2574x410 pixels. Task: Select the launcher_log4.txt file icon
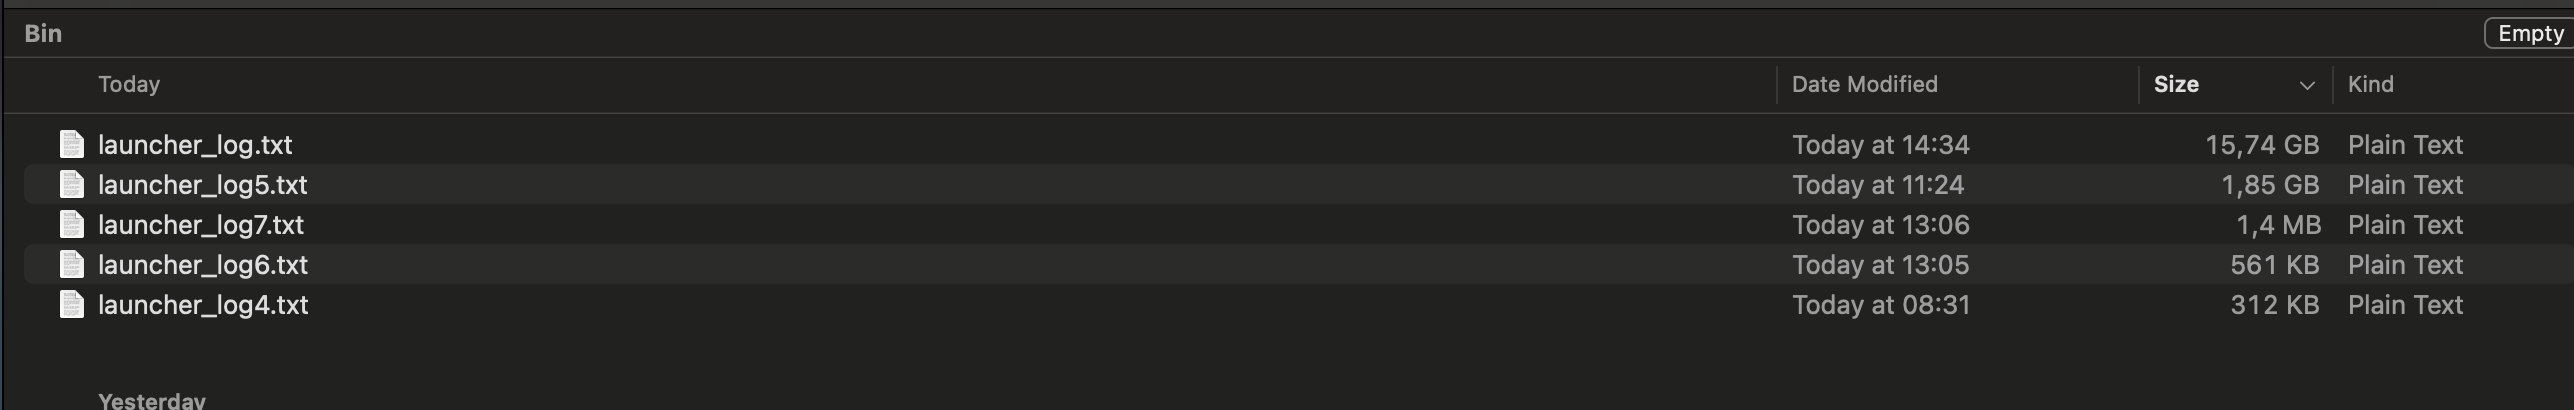(72, 305)
